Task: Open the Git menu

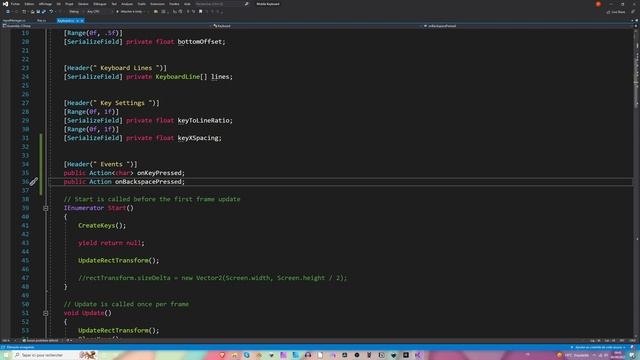Action: click(59, 4)
